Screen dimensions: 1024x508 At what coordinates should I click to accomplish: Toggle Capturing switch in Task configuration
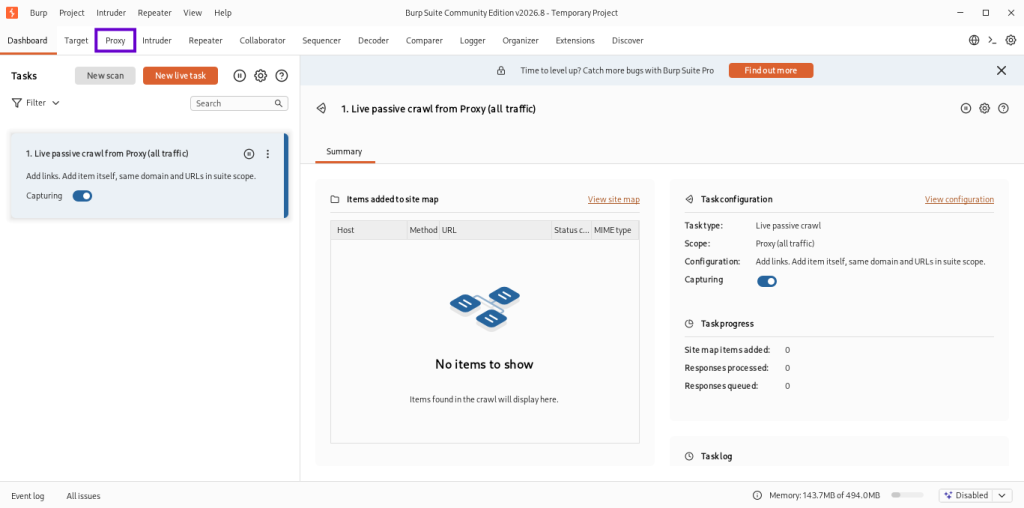point(767,281)
